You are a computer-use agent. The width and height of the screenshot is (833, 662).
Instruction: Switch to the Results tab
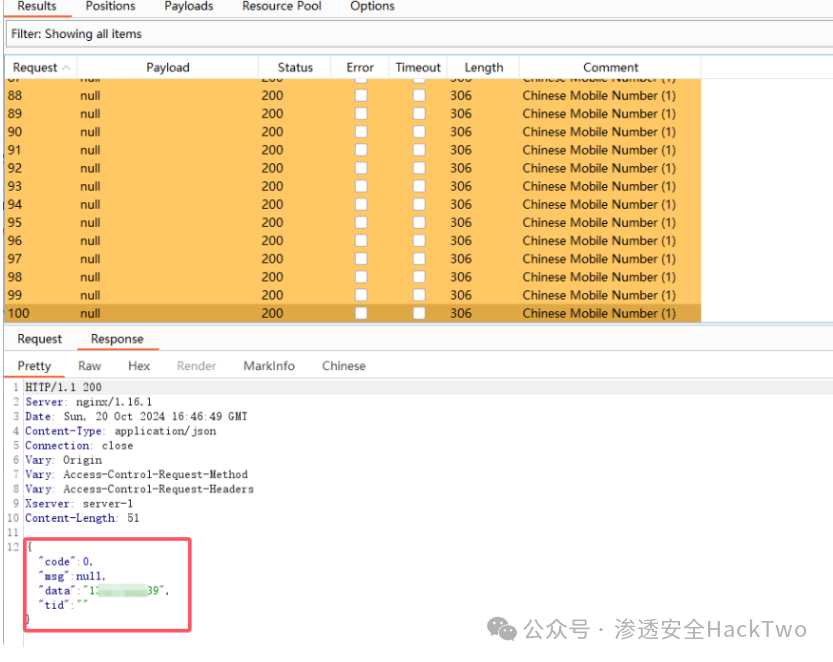pyautogui.click(x=37, y=6)
